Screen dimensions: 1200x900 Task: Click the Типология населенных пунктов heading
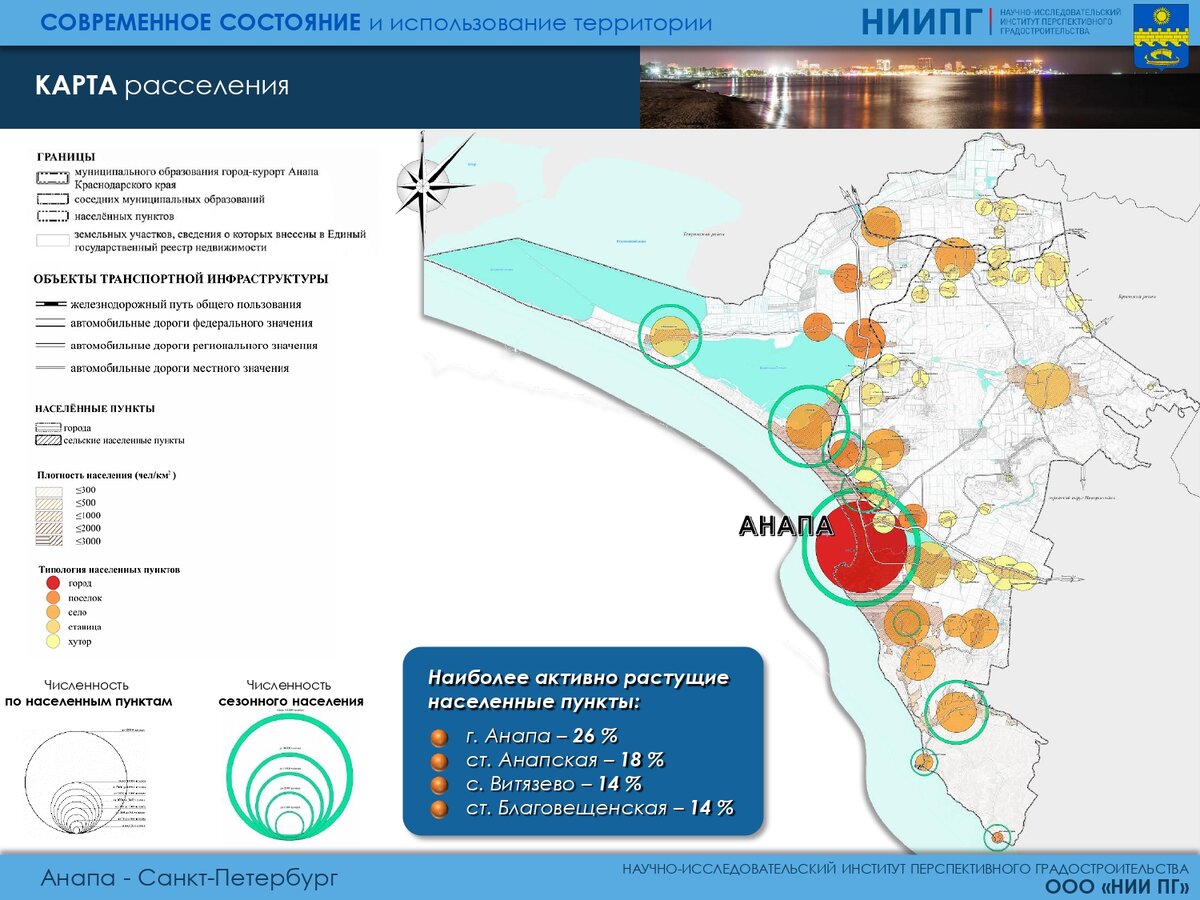click(108, 569)
